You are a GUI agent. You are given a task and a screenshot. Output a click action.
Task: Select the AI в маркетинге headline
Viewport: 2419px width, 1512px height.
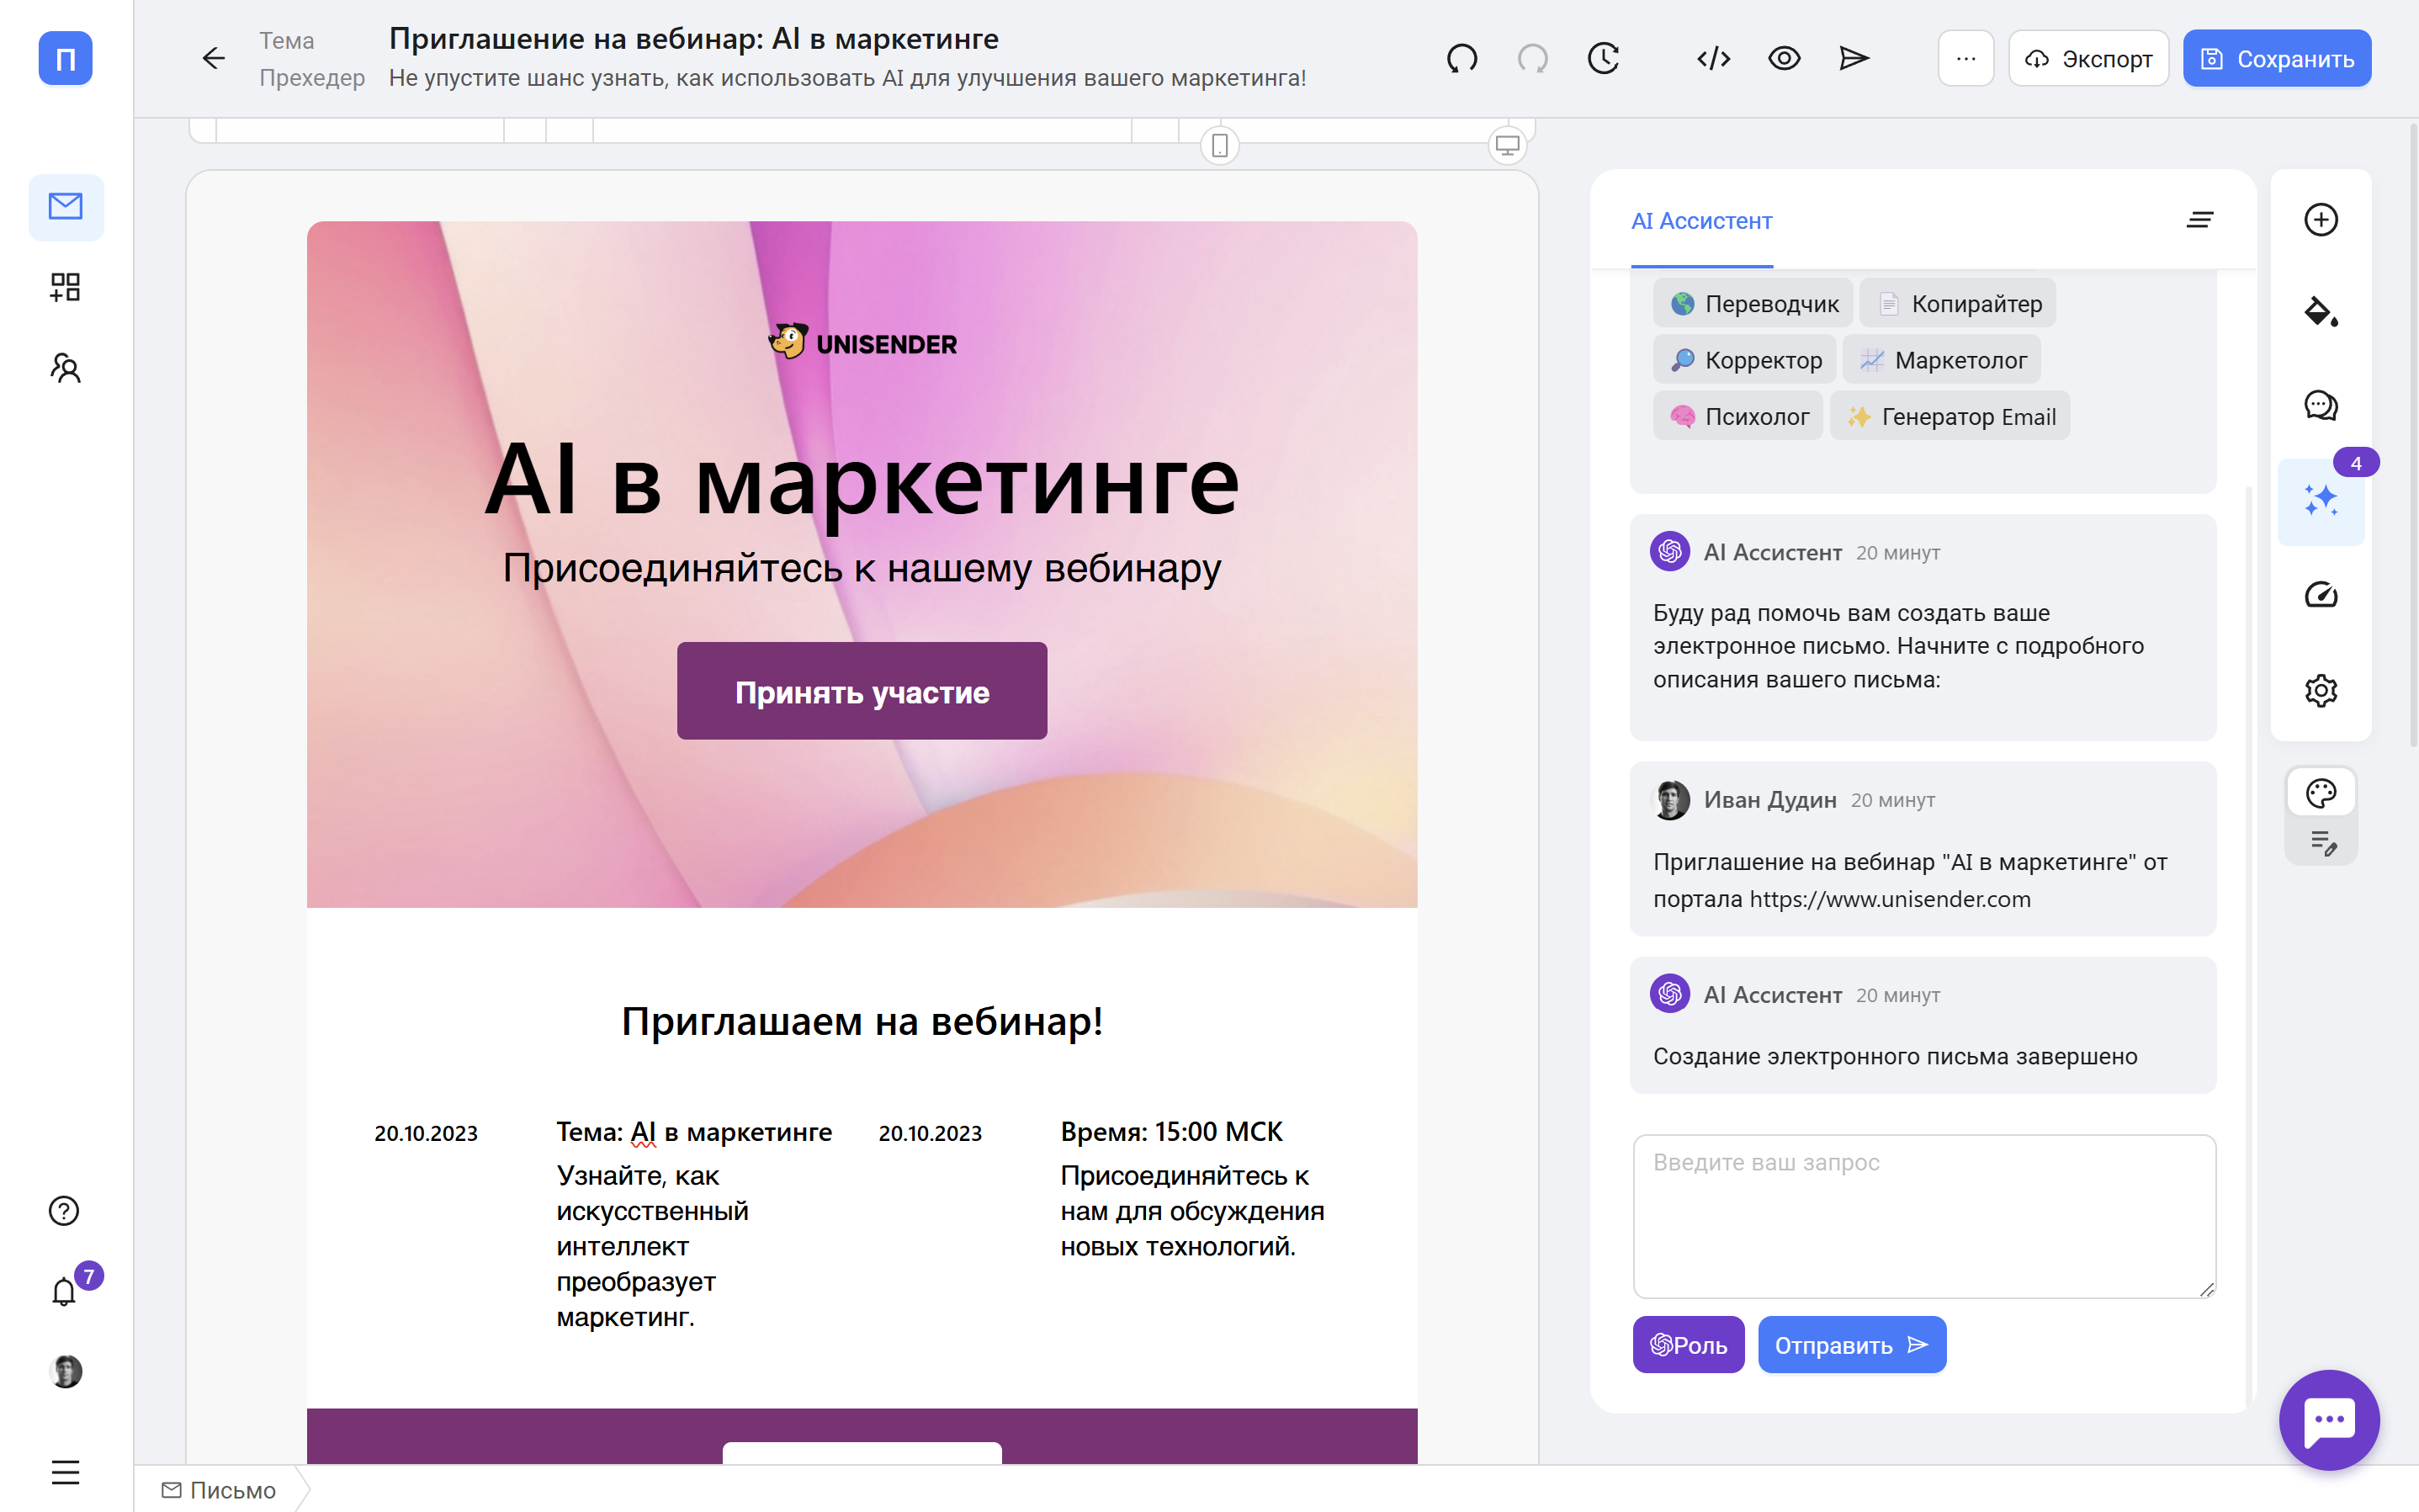point(862,481)
